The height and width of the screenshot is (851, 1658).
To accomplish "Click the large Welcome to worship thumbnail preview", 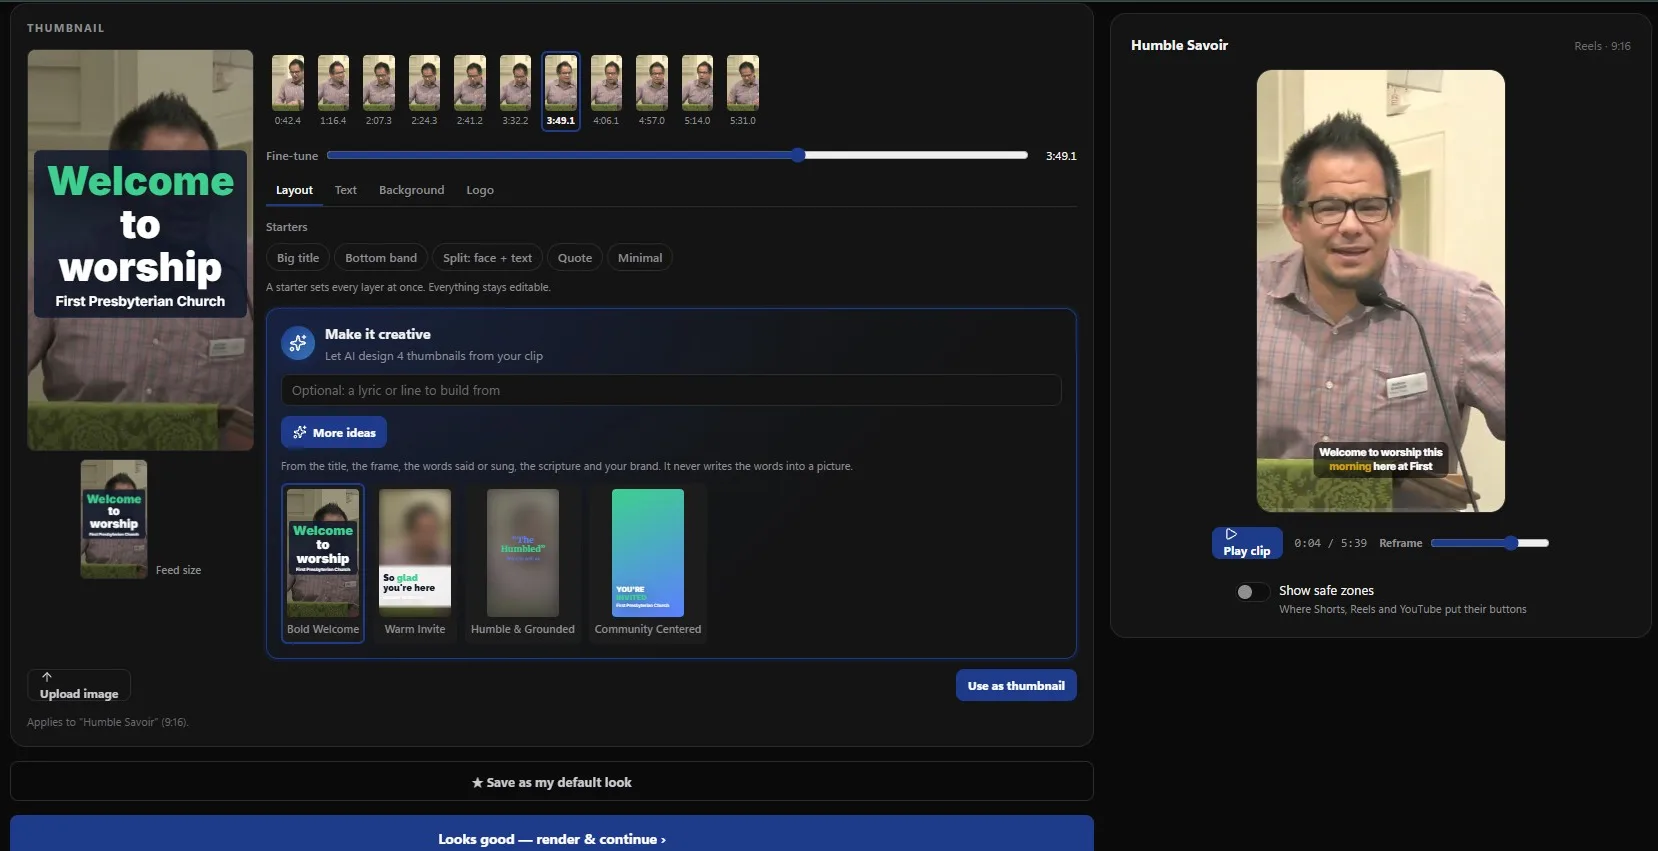I will click(x=140, y=250).
